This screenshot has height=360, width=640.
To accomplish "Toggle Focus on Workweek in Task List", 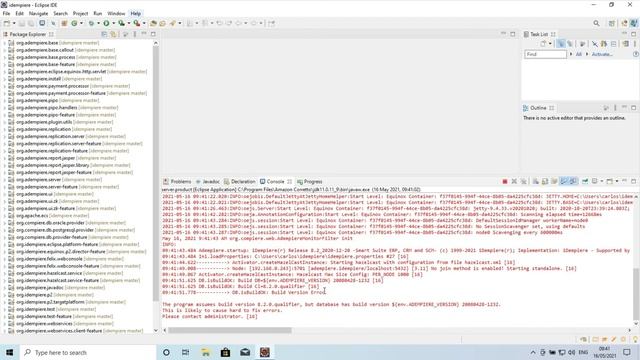I will coord(582,44).
